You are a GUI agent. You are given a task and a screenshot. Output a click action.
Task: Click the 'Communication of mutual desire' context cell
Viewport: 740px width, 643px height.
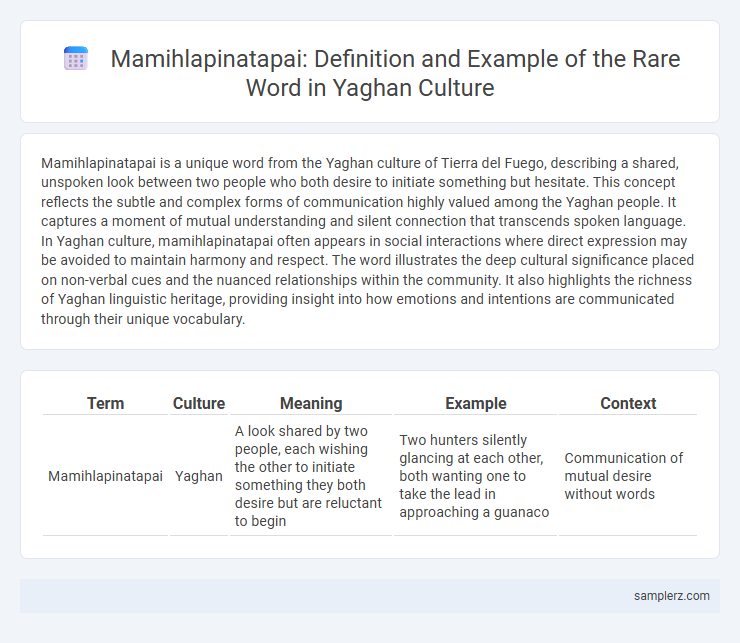[628, 476]
